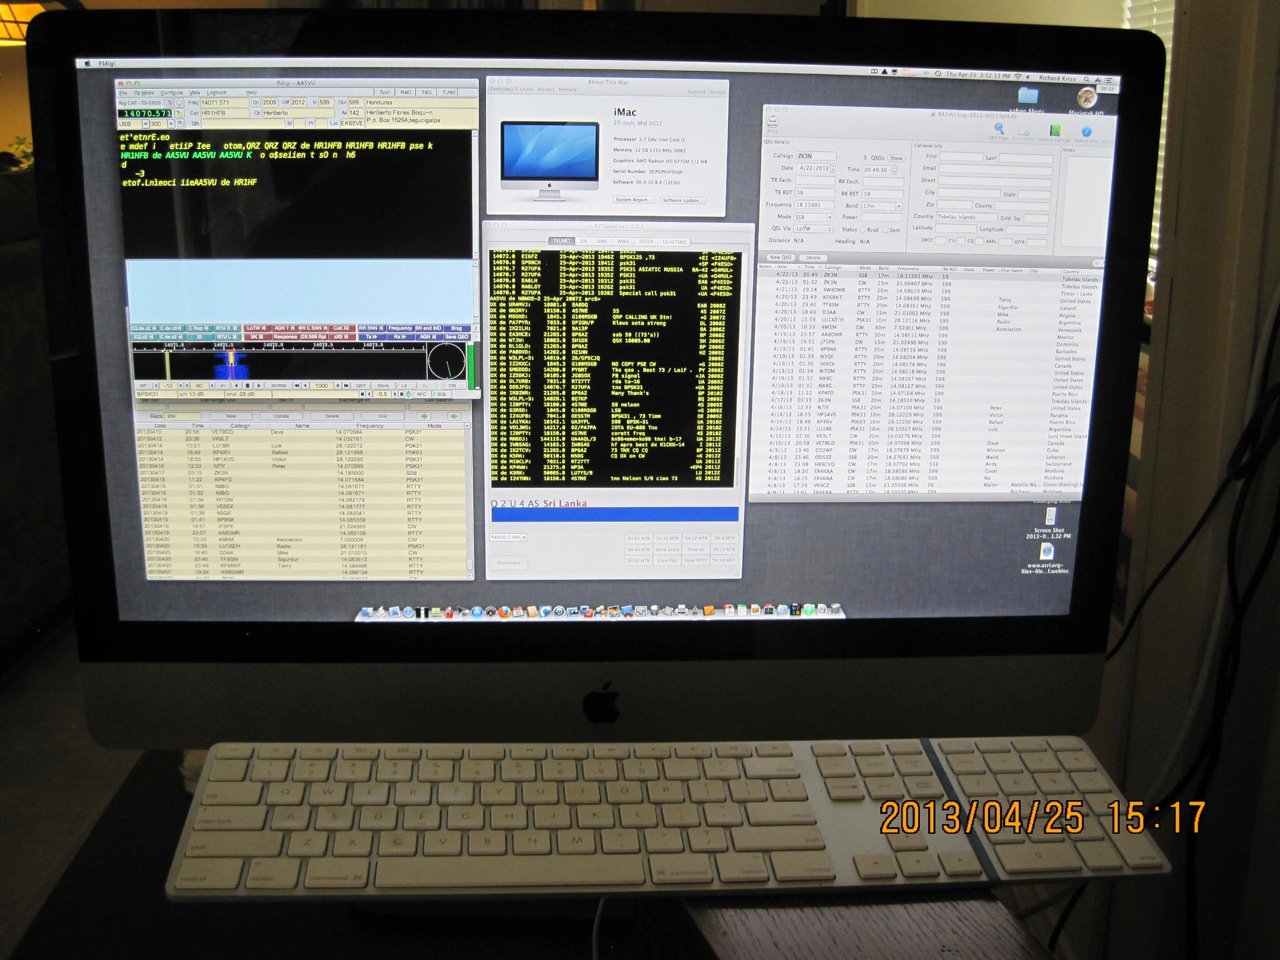Open the Finder icon in the Dock

(x=367, y=611)
